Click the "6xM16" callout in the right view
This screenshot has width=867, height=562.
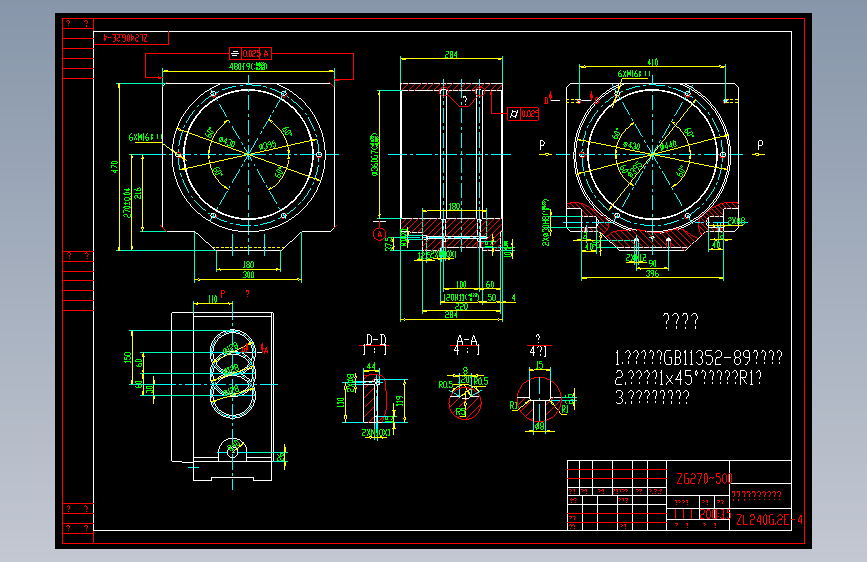(x=634, y=74)
